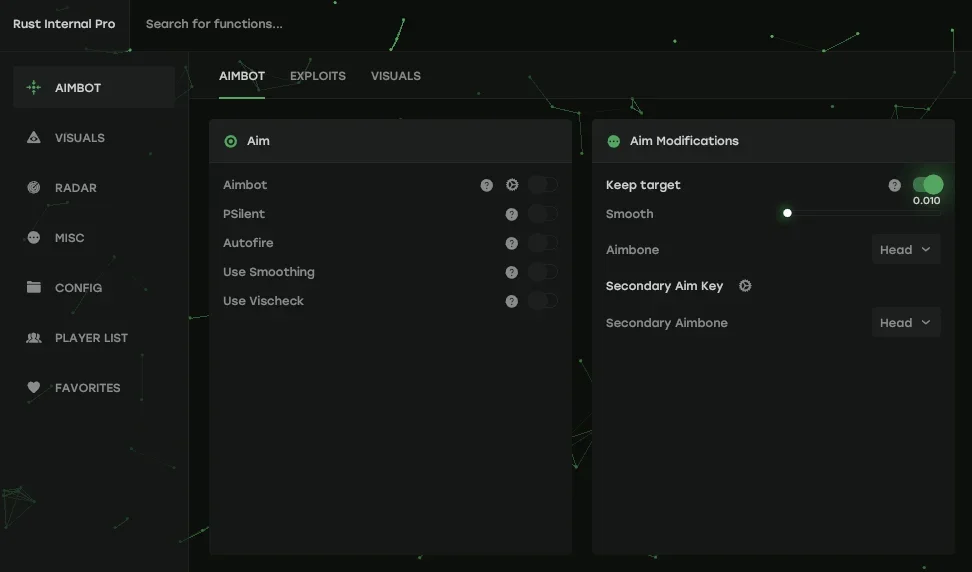The height and width of the screenshot is (572, 972).
Task: Disable the Keep target switch
Action: click(928, 185)
